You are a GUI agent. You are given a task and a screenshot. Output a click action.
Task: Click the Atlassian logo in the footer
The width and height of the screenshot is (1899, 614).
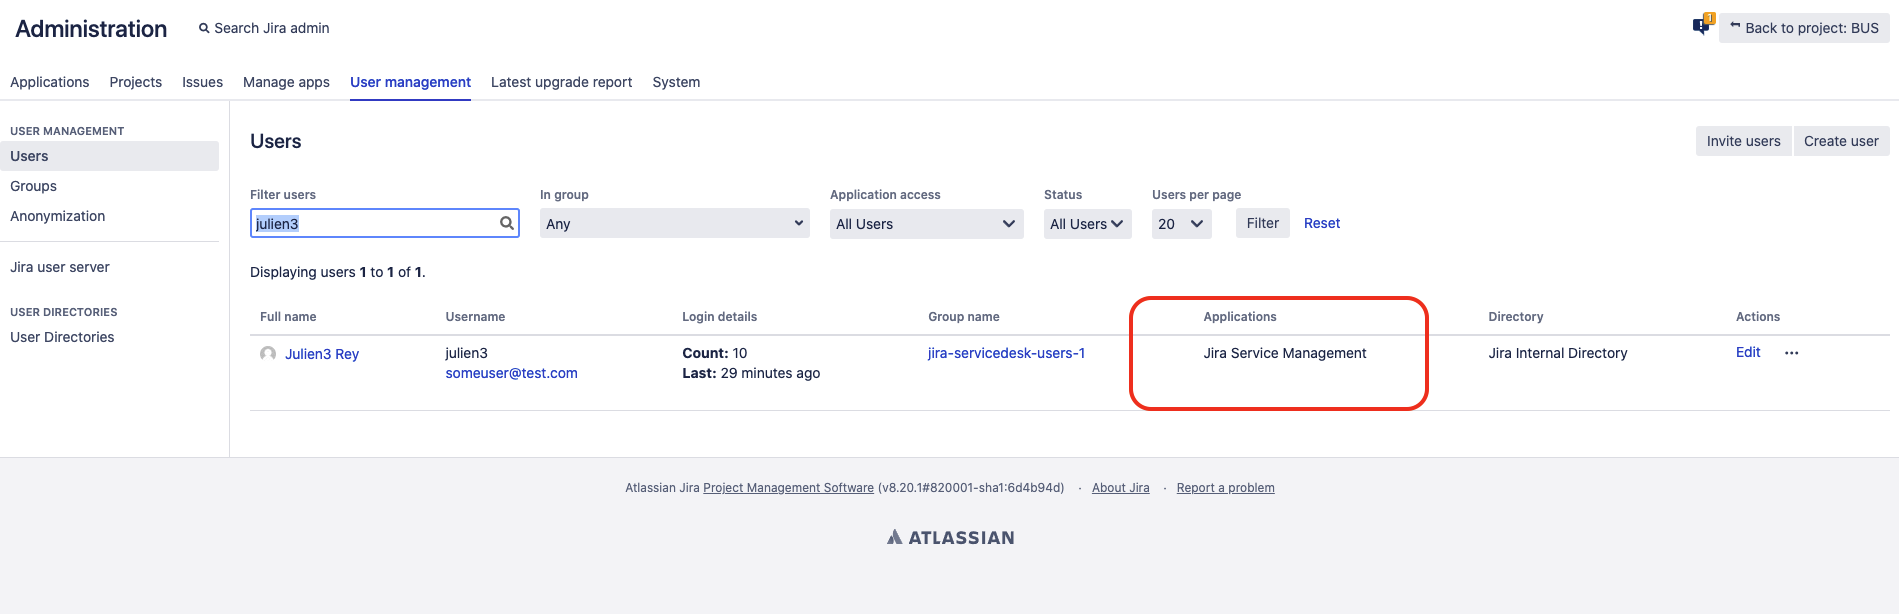point(950,537)
